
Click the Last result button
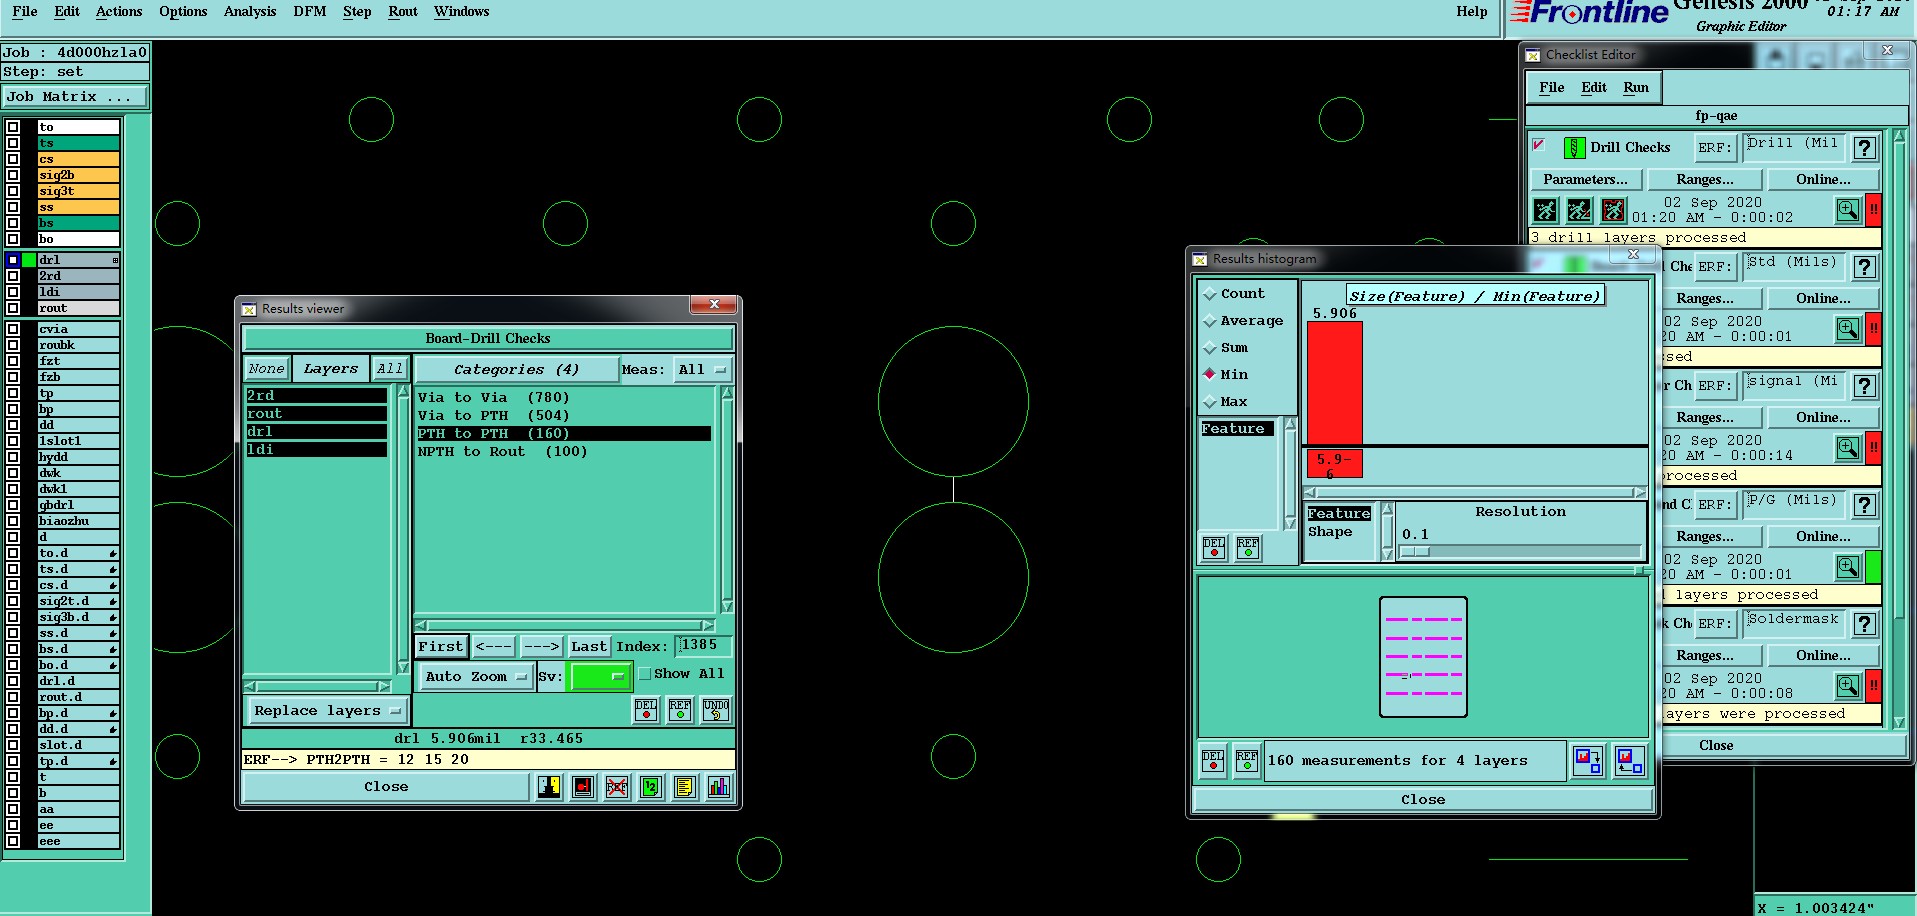click(x=589, y=647)
